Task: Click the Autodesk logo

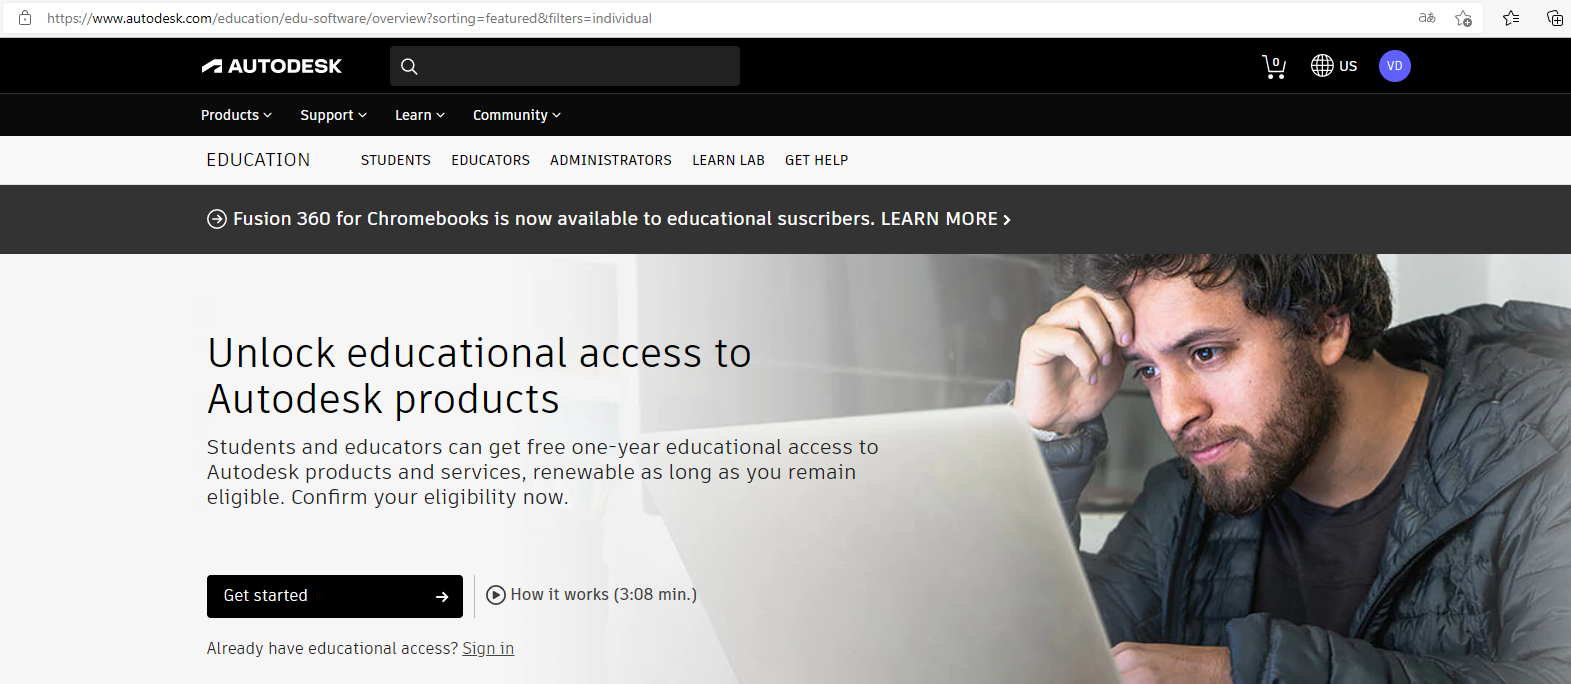Action: [x=271, y=66]
